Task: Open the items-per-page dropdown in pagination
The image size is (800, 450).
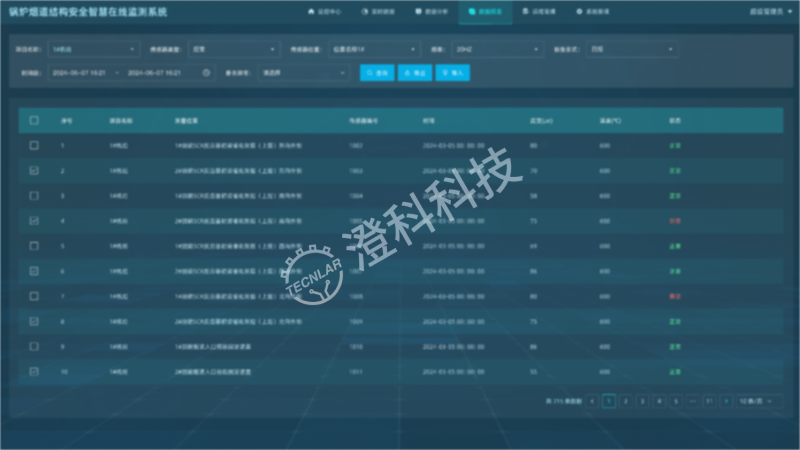Action: tap(758, 400)
